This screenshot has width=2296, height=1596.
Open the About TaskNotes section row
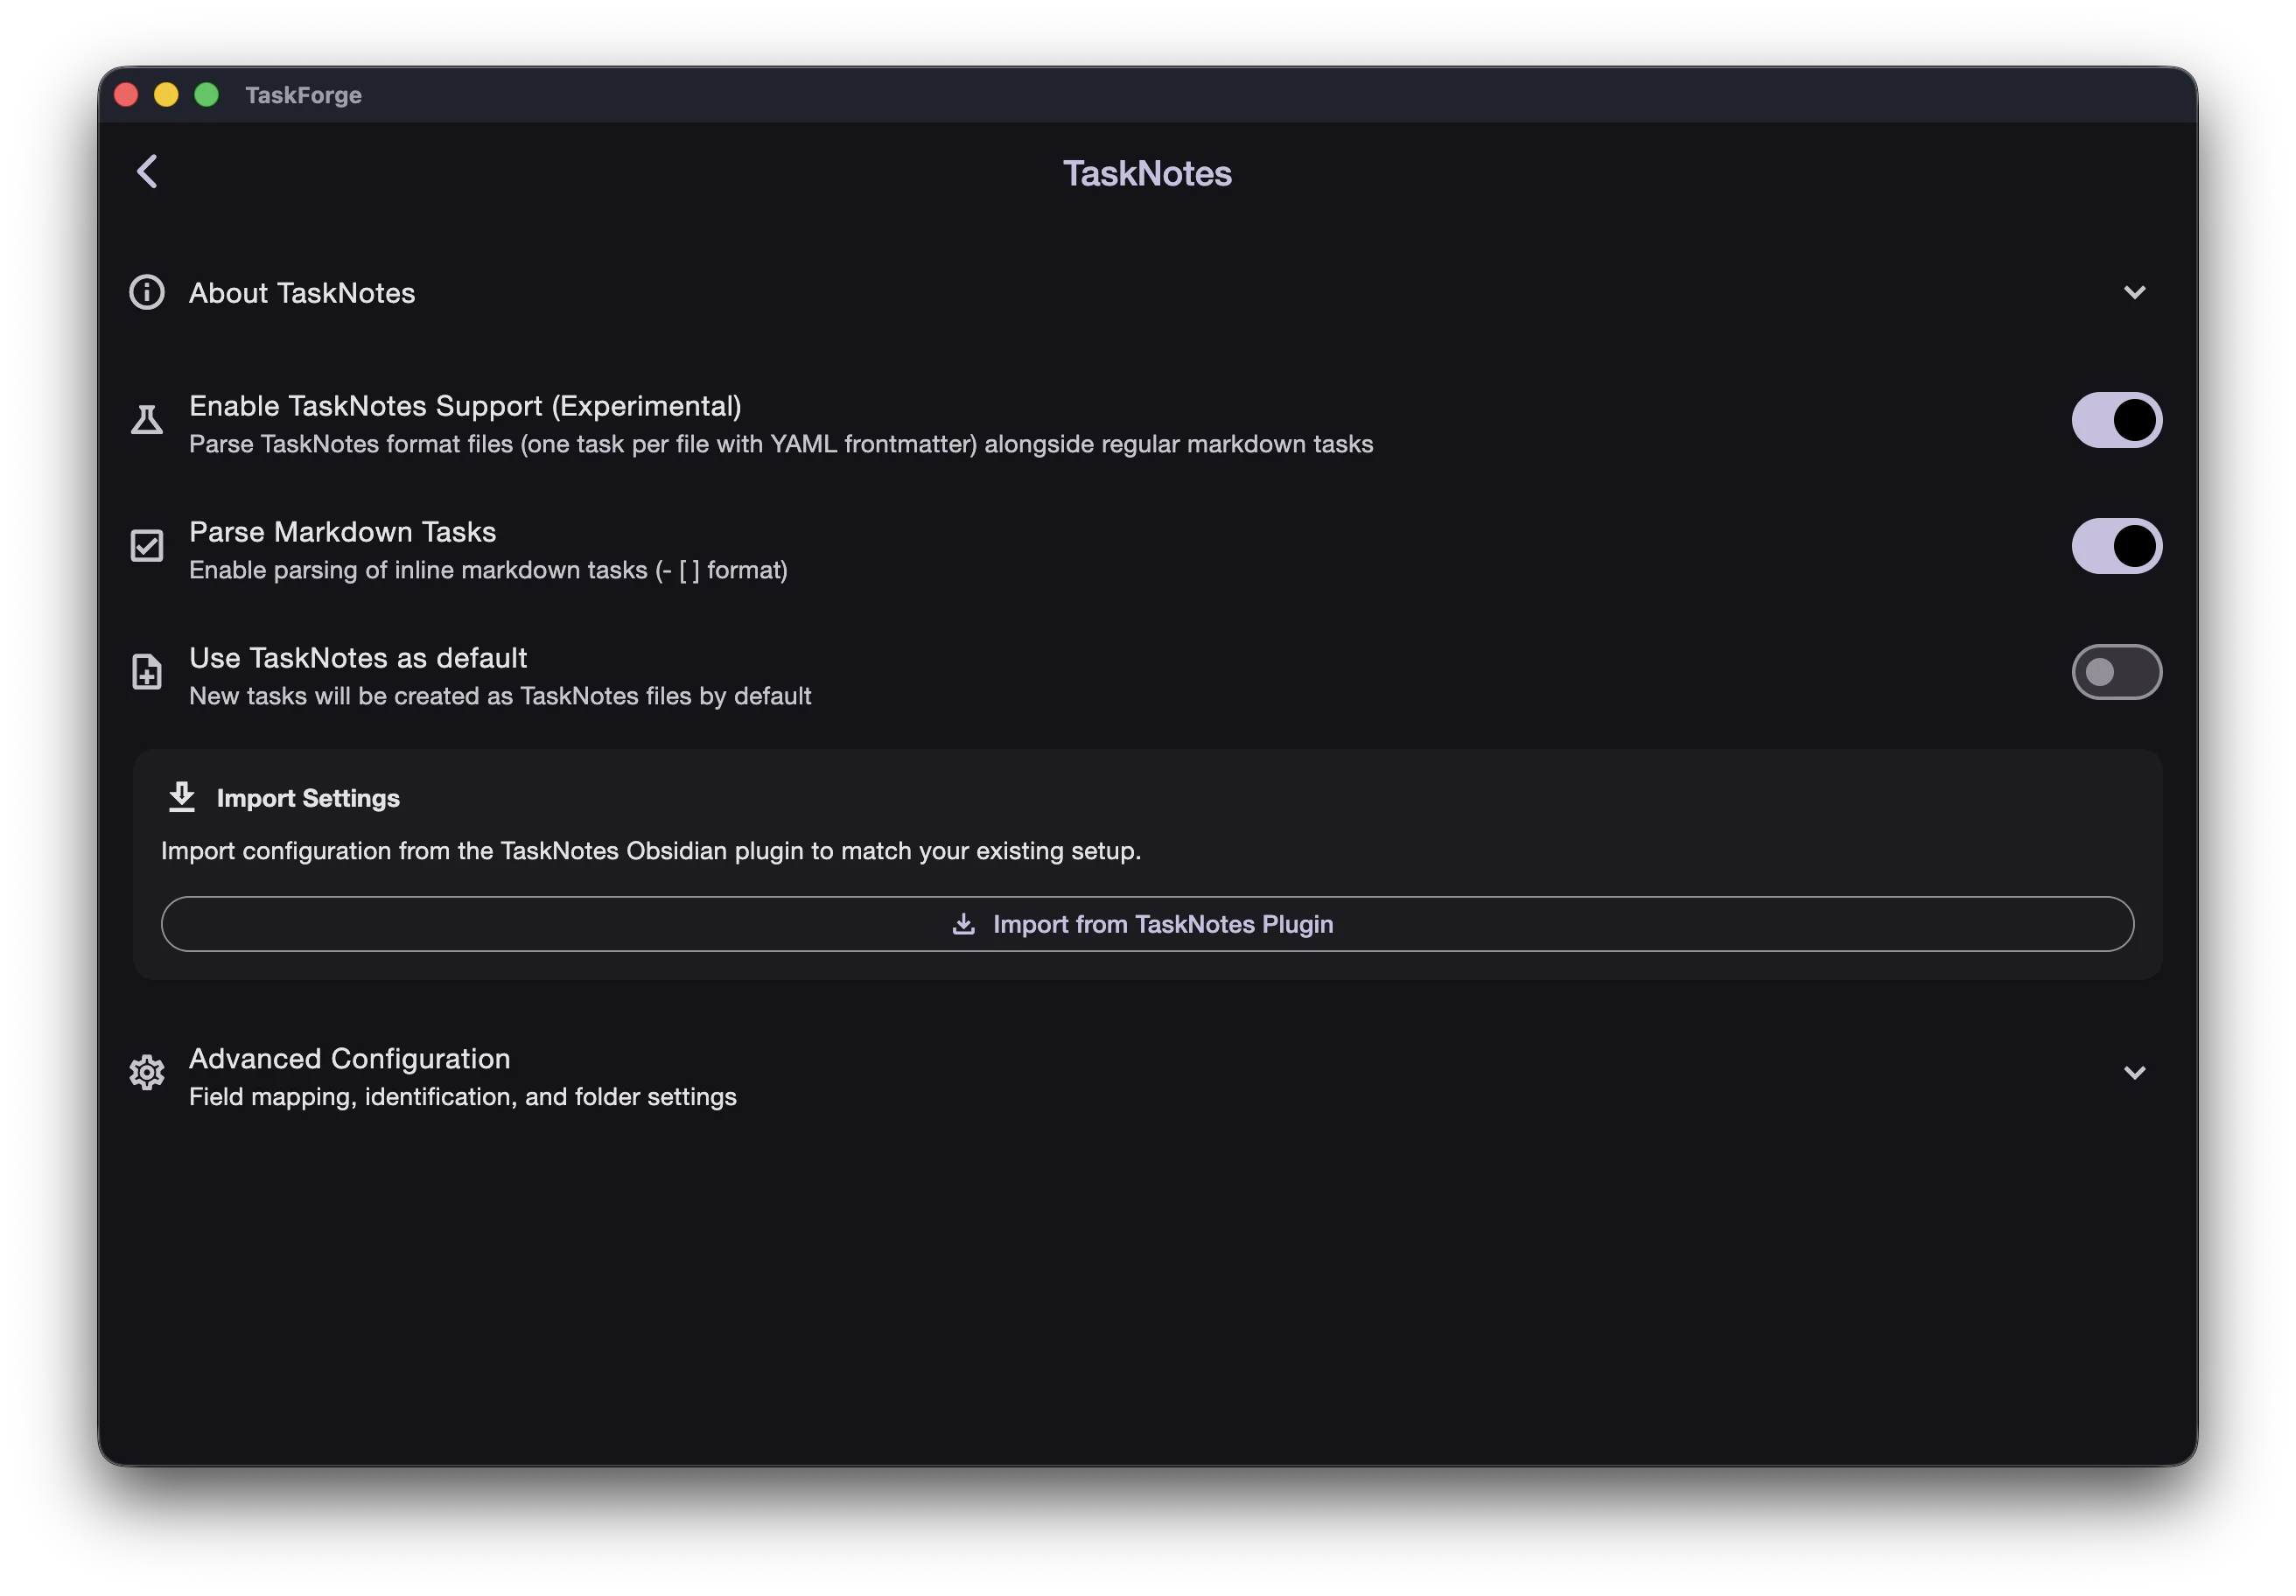click(x=302, y=293)
